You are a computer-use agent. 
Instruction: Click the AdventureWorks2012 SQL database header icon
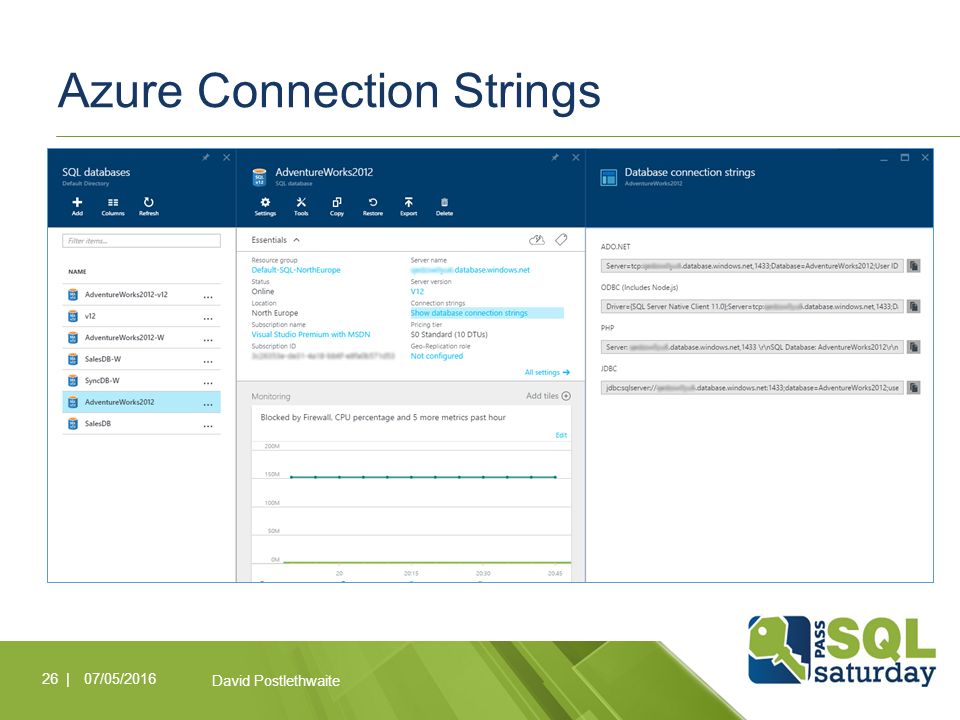pos(260,177)
